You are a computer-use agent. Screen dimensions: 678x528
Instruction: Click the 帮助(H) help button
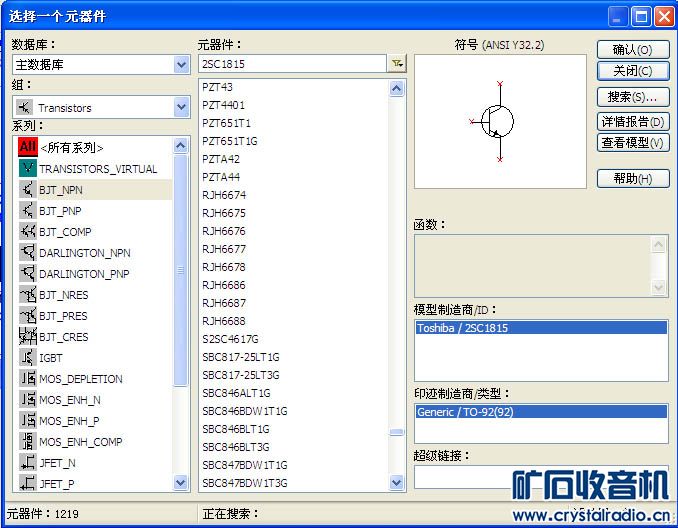633,178
